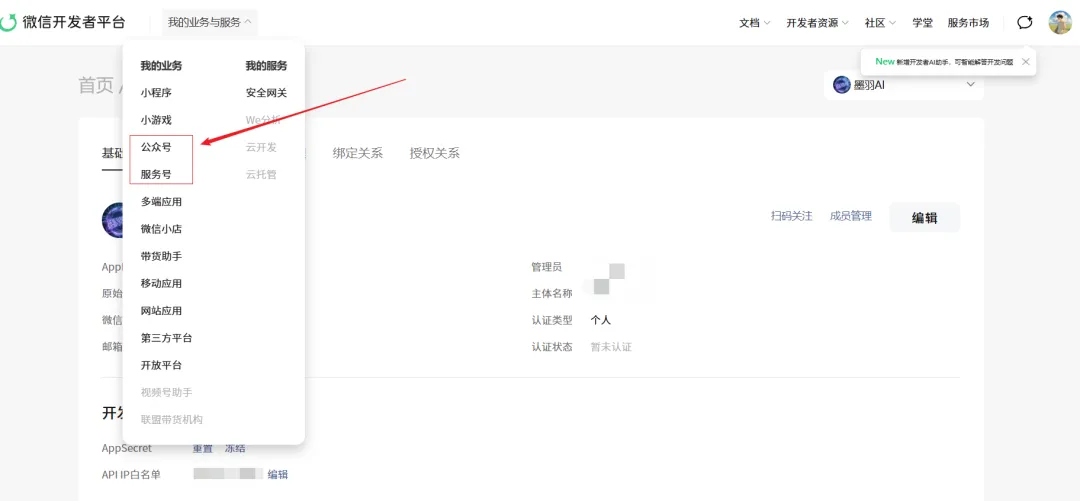The height and width of the screenshot is (501, 1080).
Task: Click the 暂未认证 status text
Action: (x=611, y=347)
